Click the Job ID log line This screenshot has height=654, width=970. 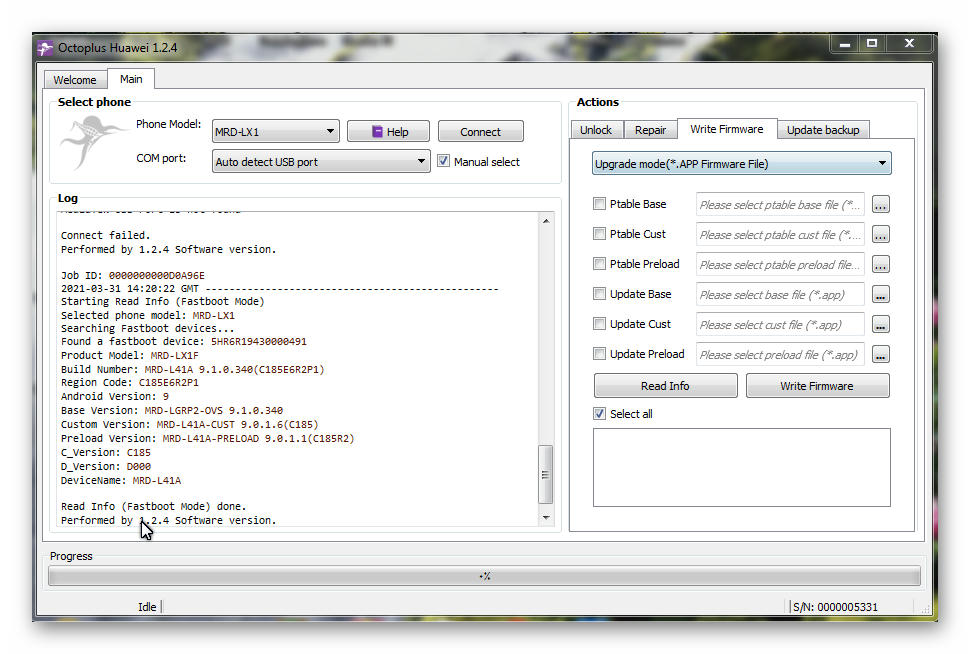click(x=132, y=275)
